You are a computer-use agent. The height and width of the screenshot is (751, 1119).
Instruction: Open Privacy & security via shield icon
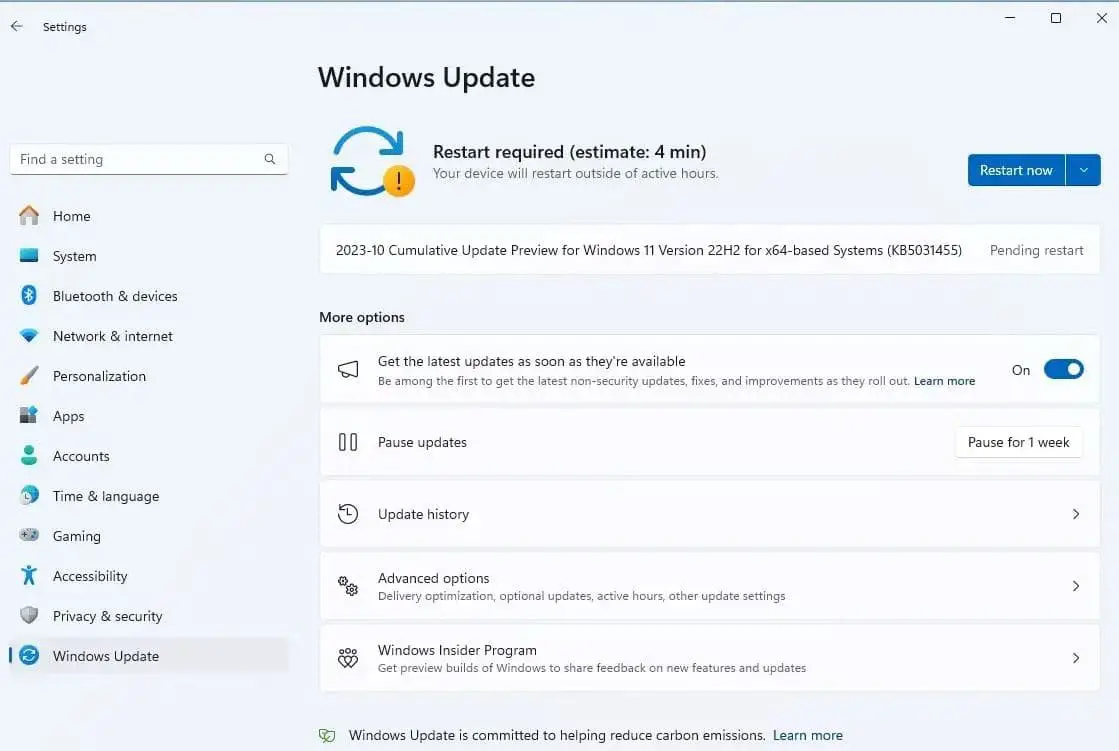pos(29,616)
